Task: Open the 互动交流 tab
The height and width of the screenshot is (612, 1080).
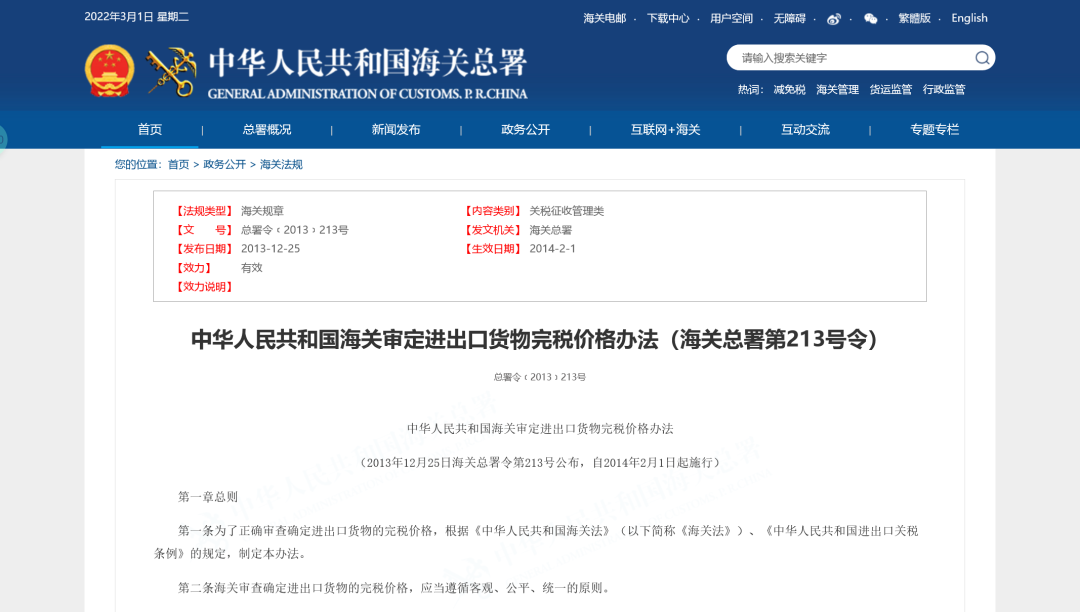Action: click(x=804, y=129)
